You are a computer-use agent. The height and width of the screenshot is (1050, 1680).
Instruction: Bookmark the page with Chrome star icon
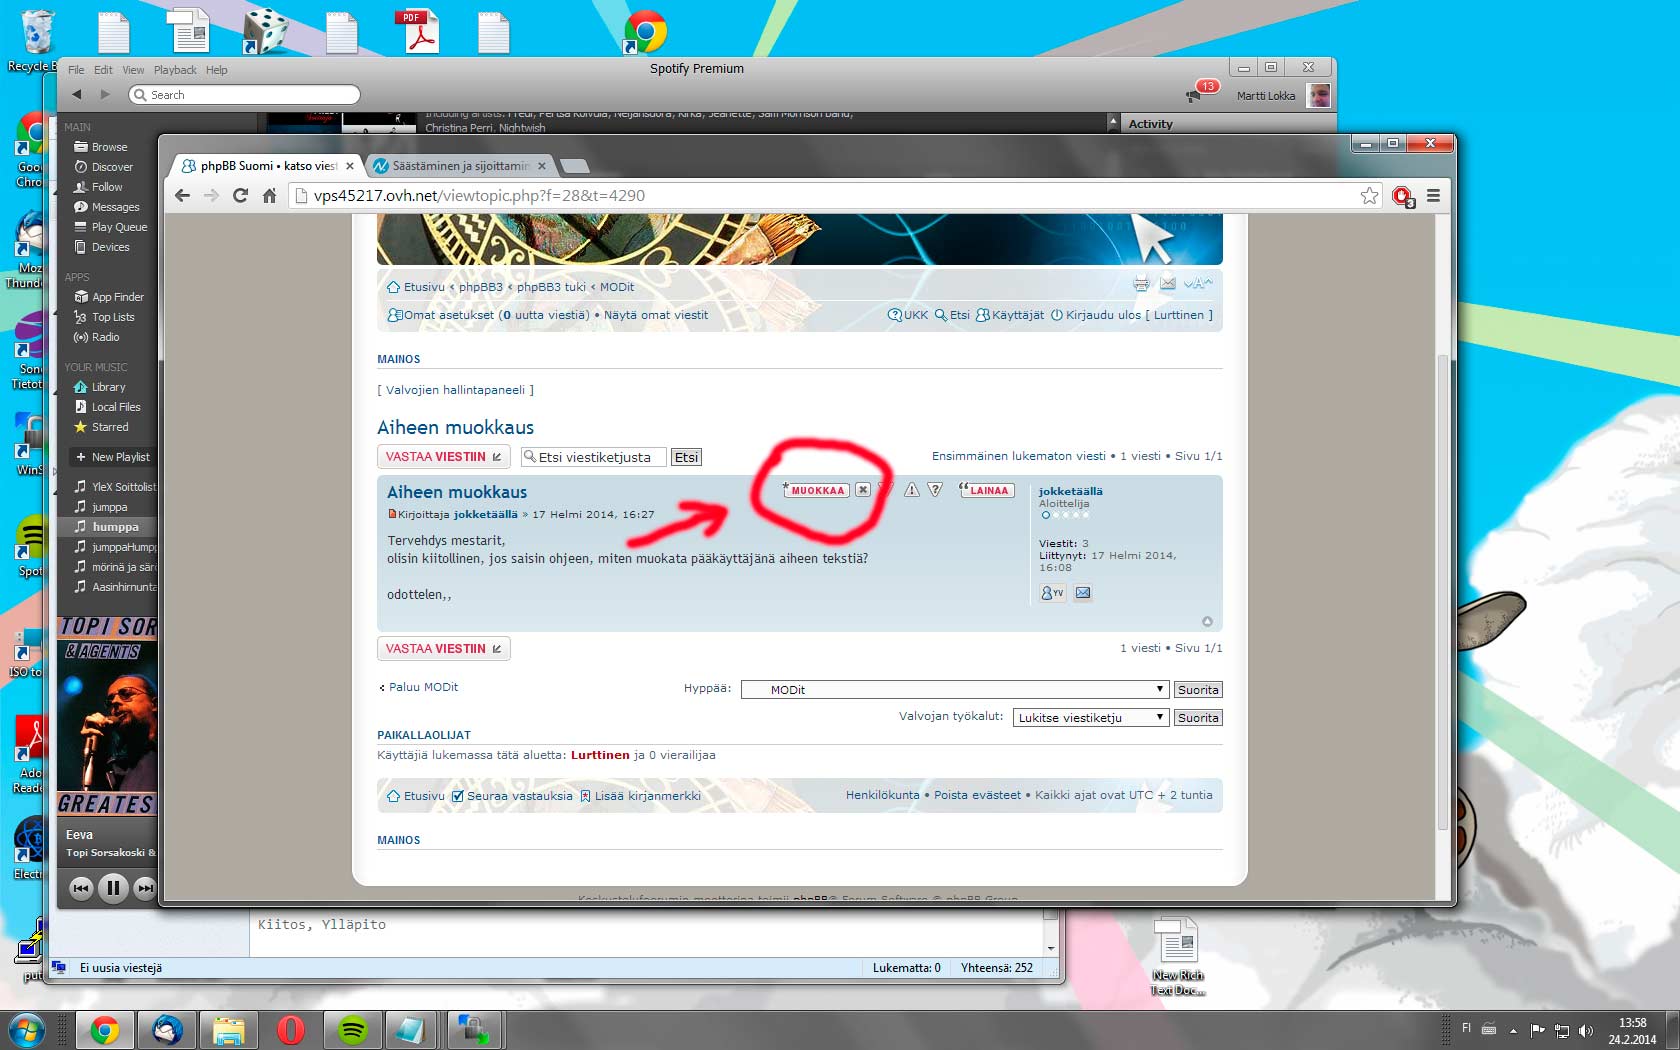(1369, 196)
